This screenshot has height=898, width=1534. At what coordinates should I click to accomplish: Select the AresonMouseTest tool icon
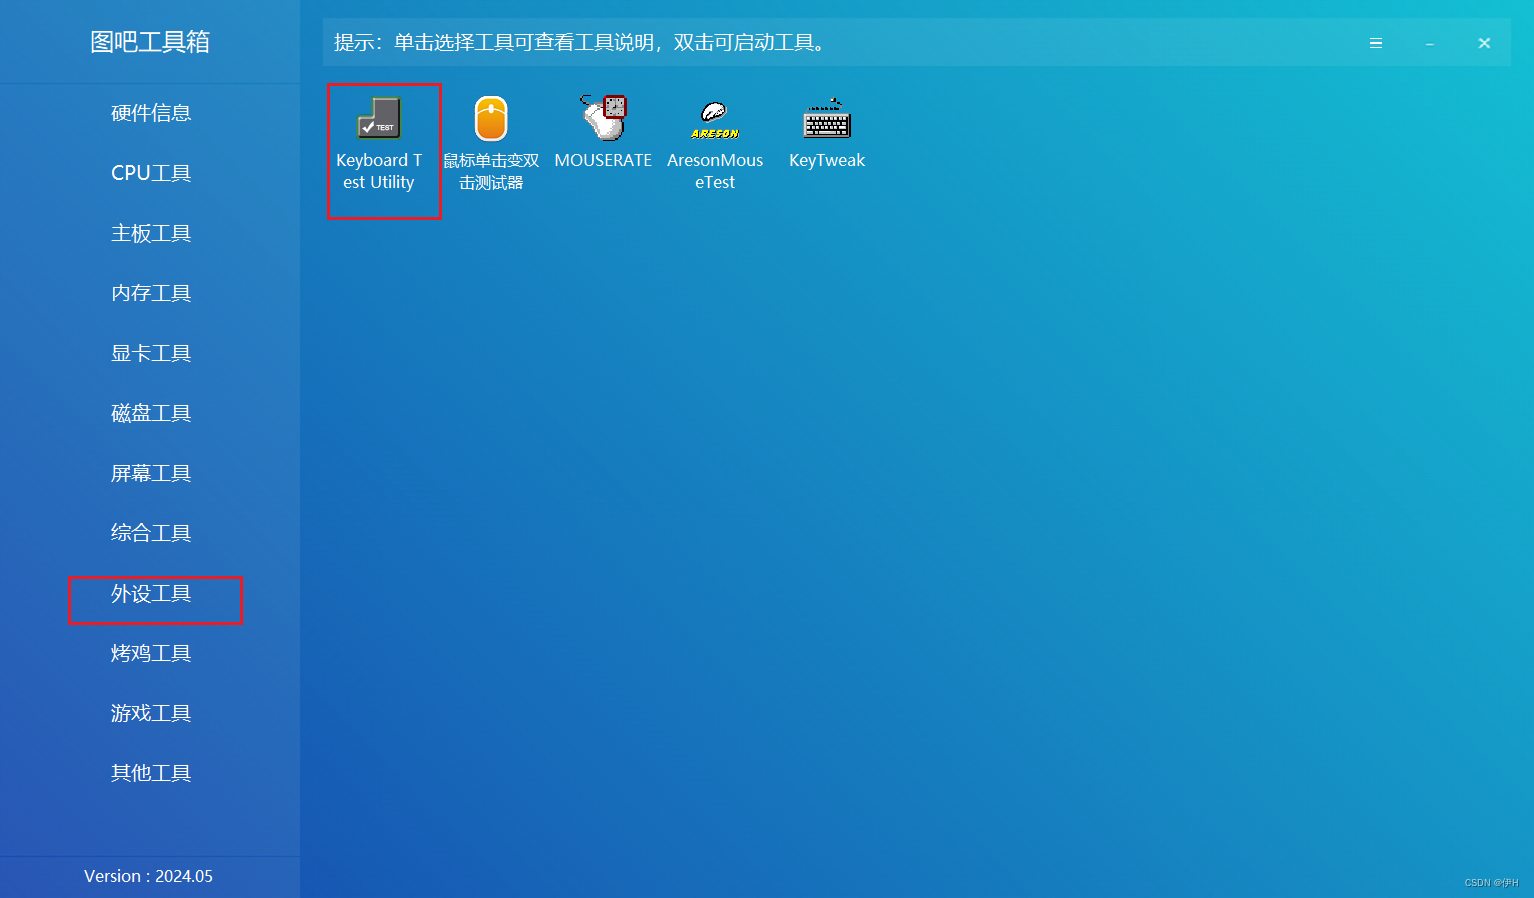point(715,120)
